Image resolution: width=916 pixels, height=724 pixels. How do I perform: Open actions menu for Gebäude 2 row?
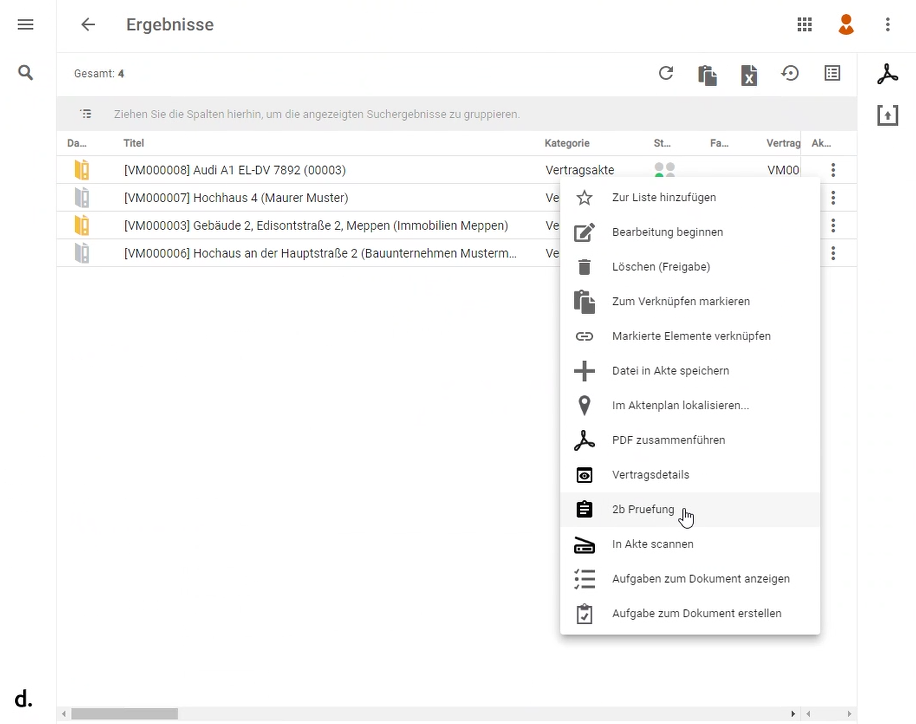[x=833, y=226]
